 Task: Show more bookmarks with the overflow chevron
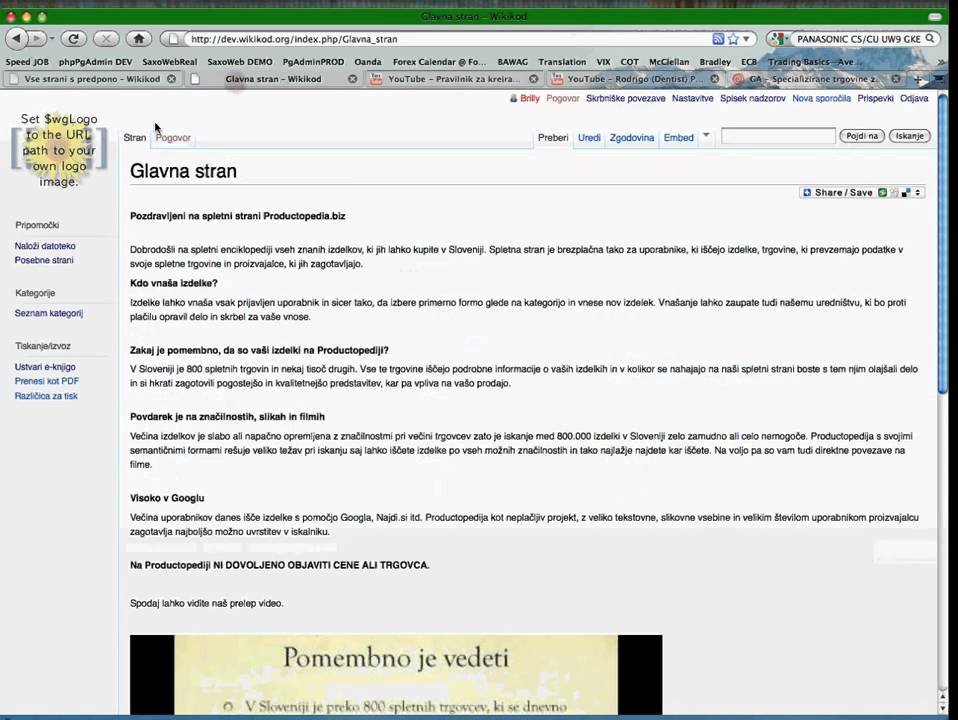(x=942, y=62)
